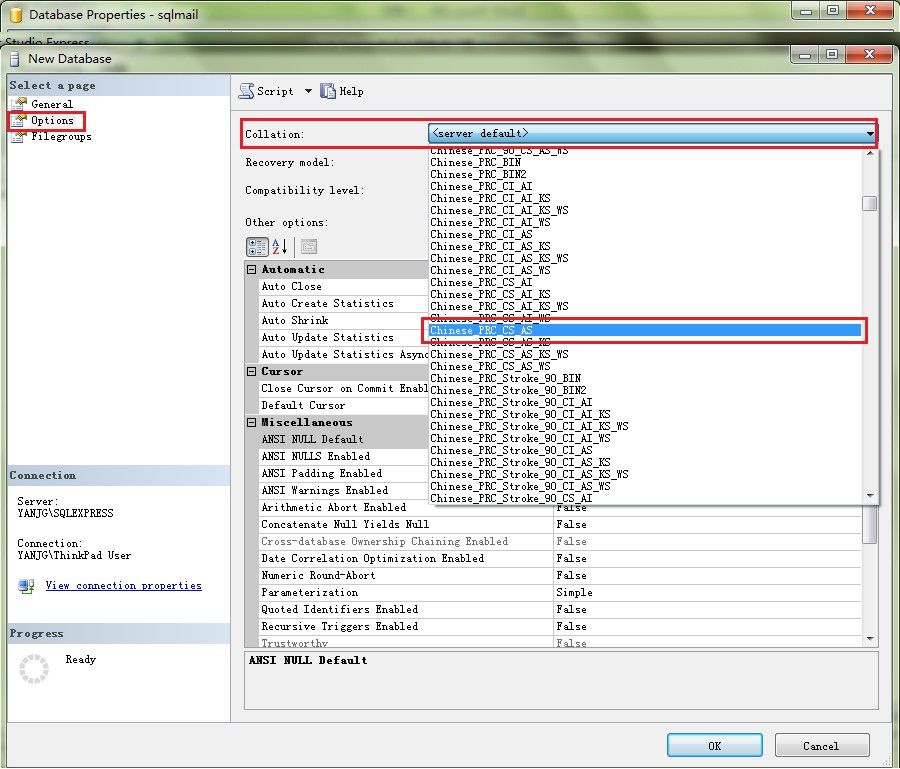Image resolution: width=900 pixels, height=769 pixels.
Task: Click the Alphabetical sort icon
Action: 280,247
